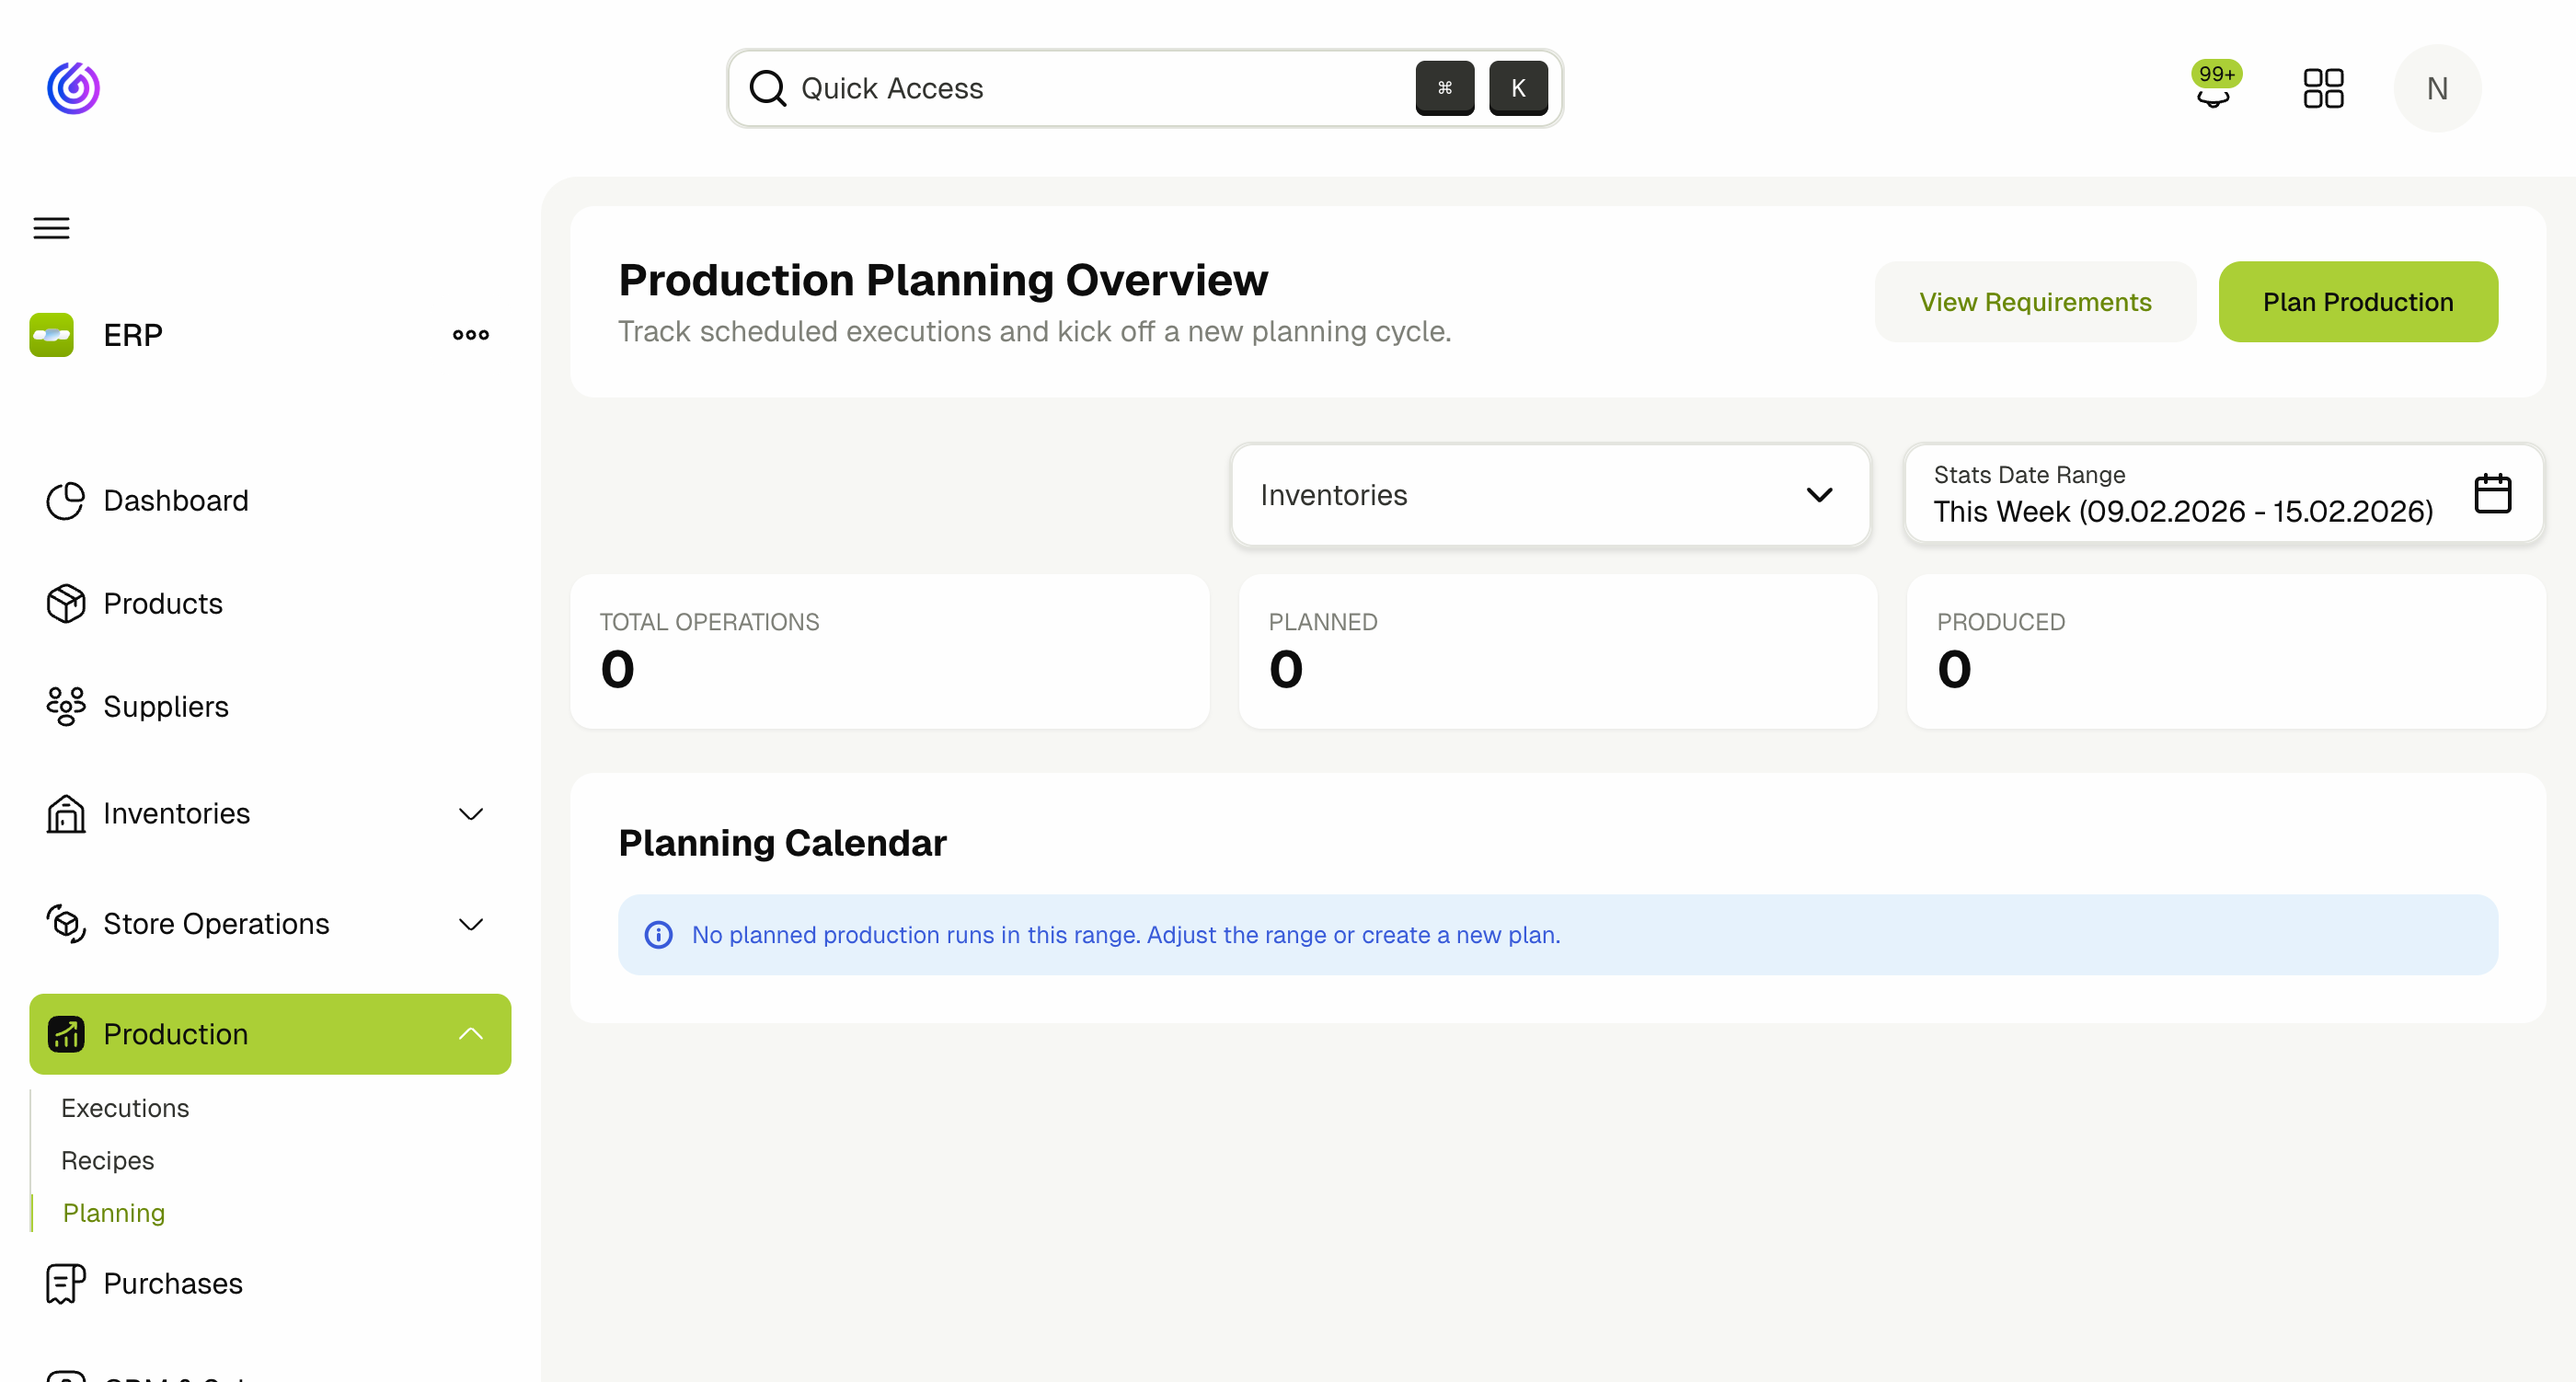
Task: Click the company logo top left
Action: 73,88
